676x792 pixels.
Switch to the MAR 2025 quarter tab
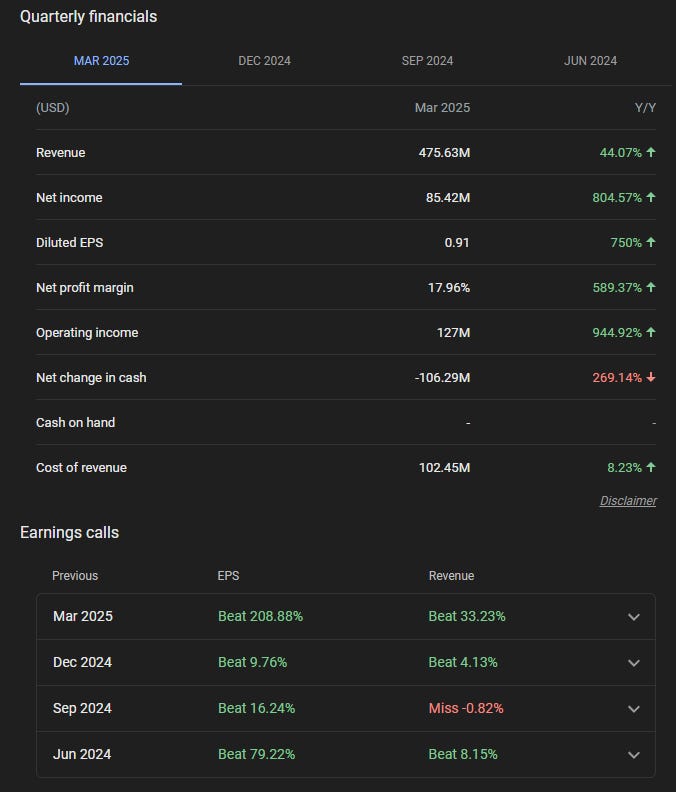click(x=101, y=61)
